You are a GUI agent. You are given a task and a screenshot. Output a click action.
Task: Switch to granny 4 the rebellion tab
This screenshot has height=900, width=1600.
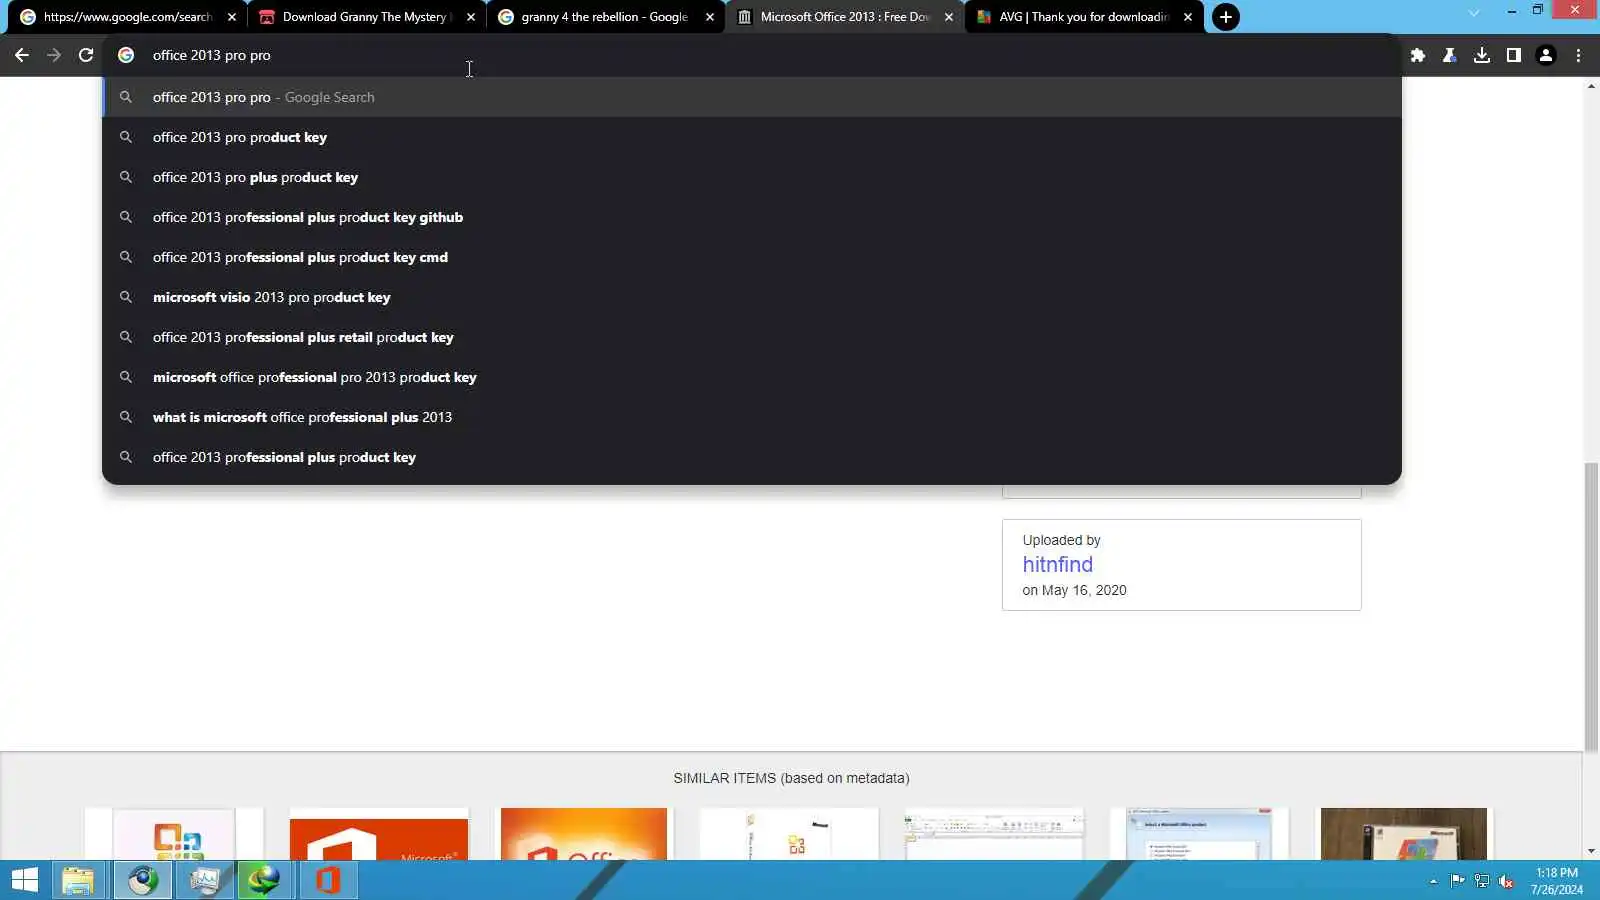pos(605,17)
